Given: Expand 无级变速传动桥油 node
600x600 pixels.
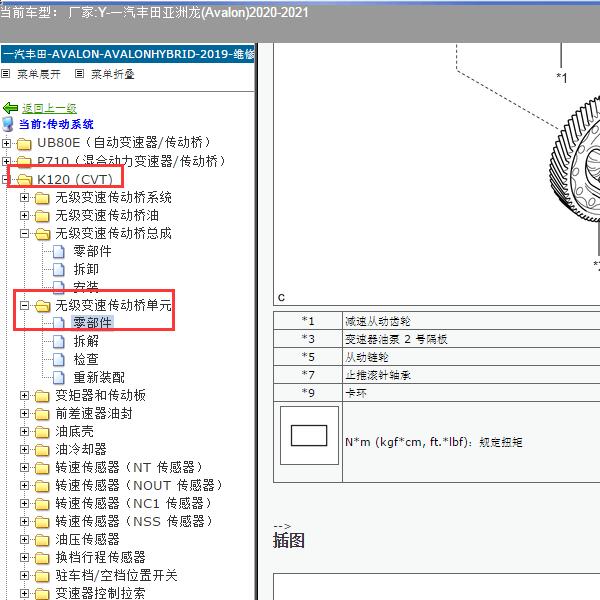Looking at the screenshot, I should click(x=24, y=215).
